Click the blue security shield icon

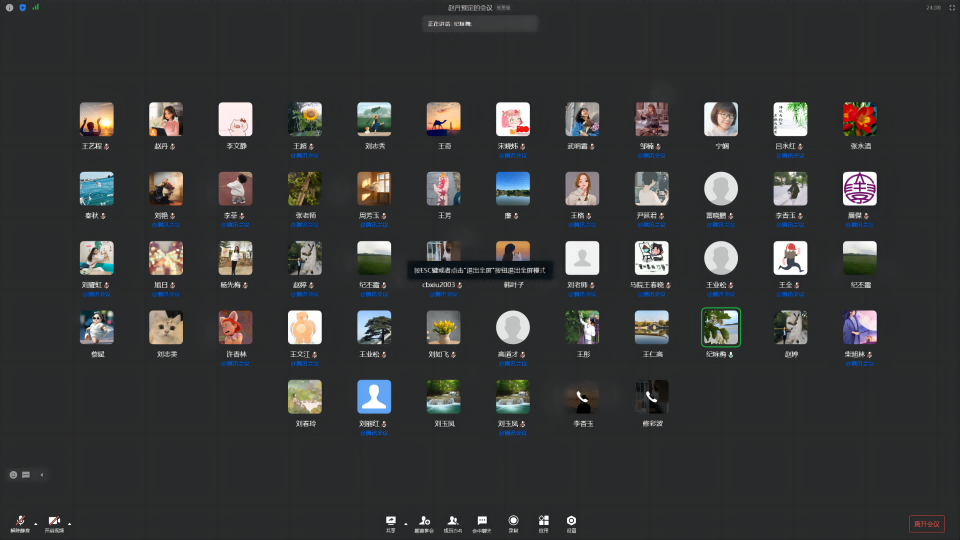coord(23,7)
